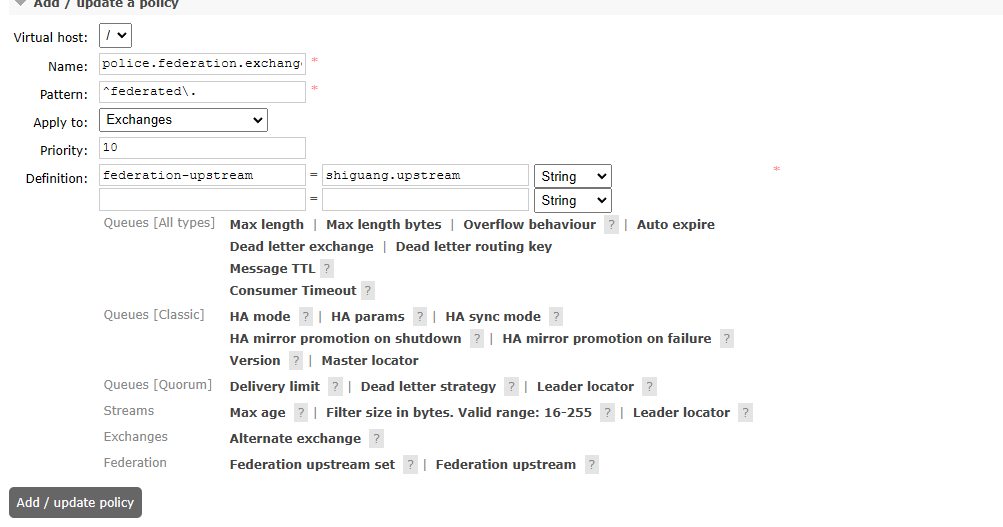Insert the Message TTL policy key
The image size is (1003, 527).
(272, 269)
